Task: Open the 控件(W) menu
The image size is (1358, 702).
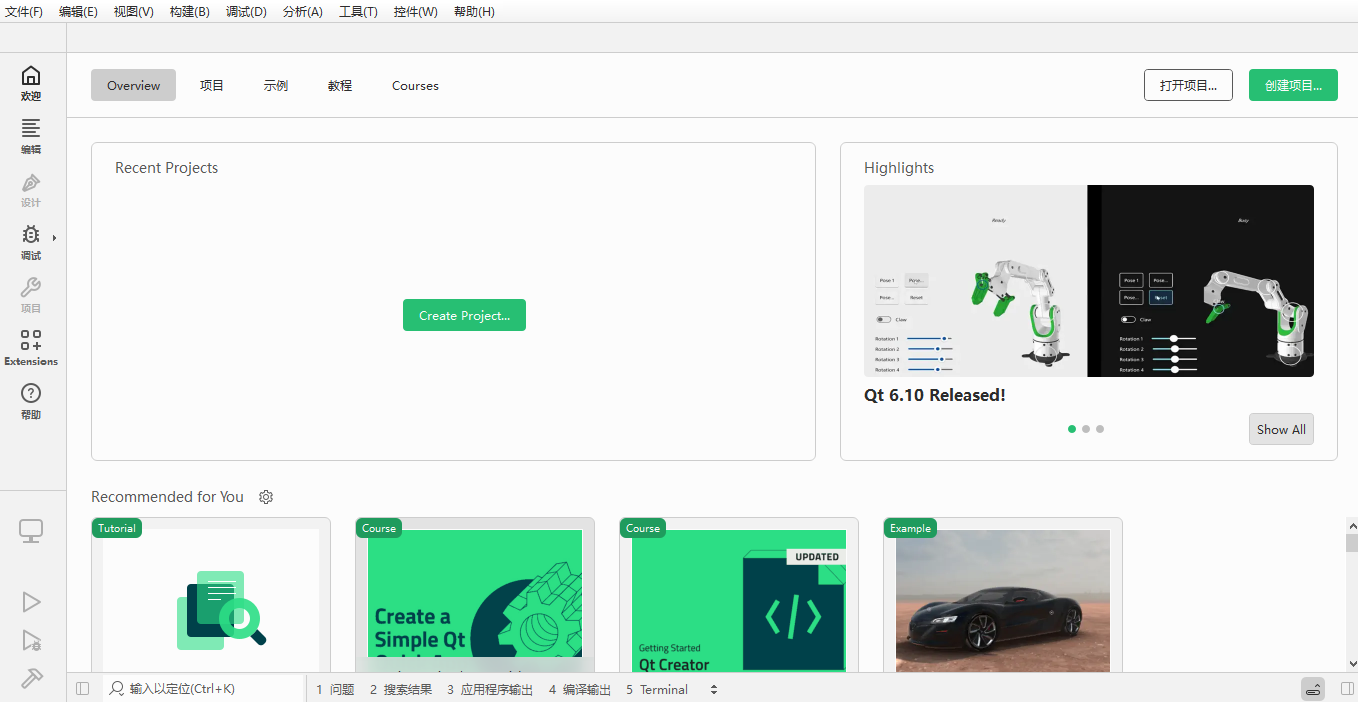Action: click(416, 11)
